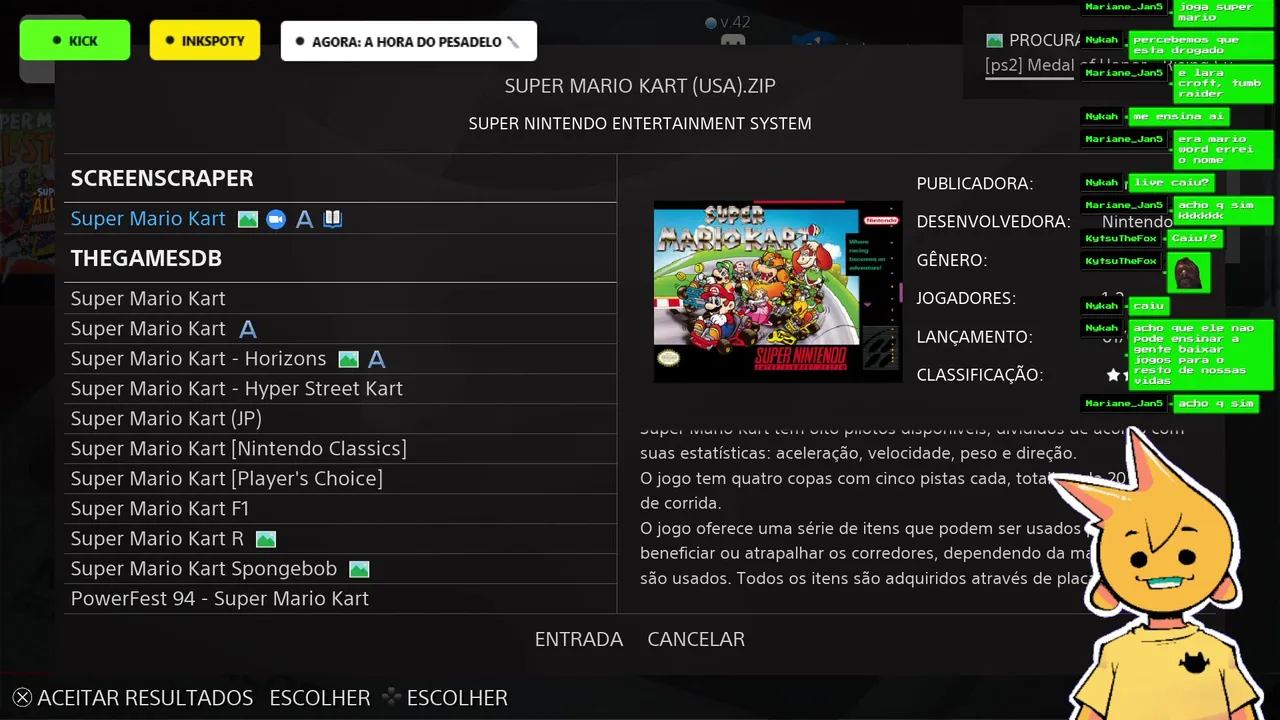
Task: Click SUPER MARIO KART (USA).ZIP title
Action: (640, 86)
